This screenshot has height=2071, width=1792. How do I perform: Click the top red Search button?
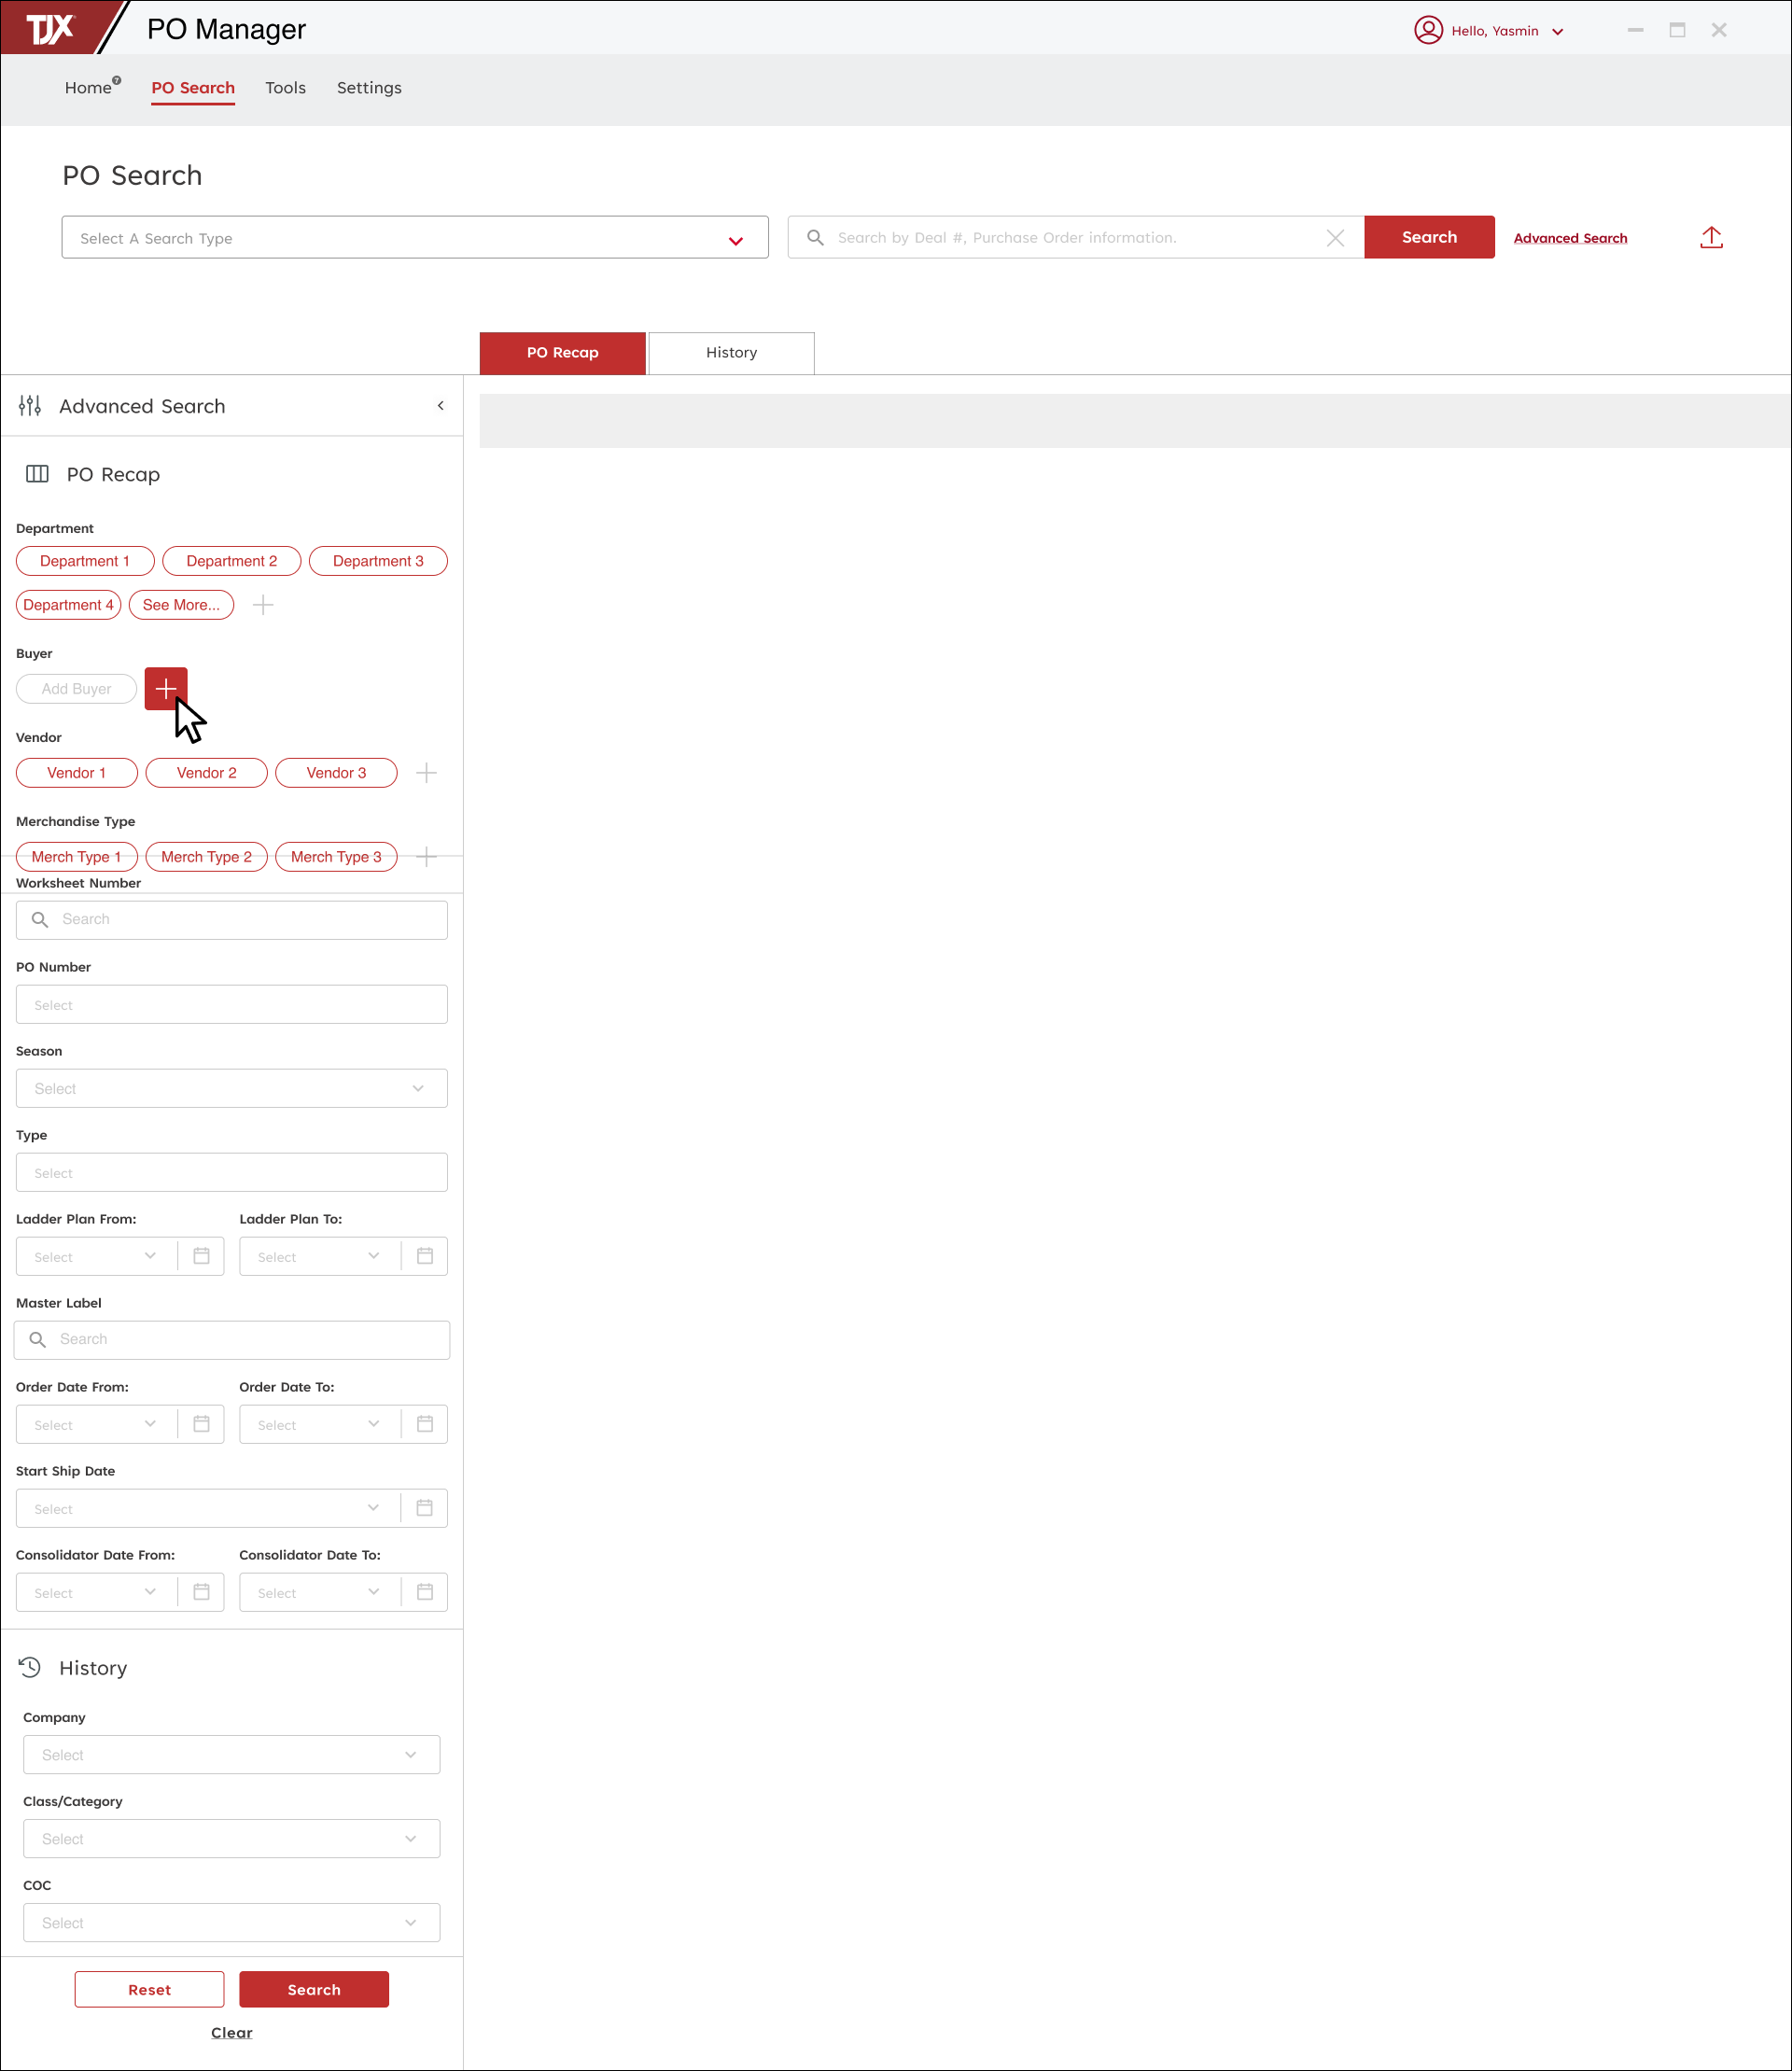[x=1430, y=237]
